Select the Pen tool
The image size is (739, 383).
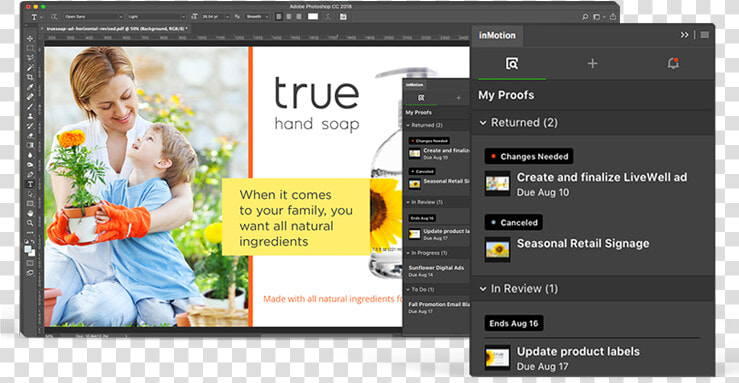pyautogui.click(x=30, y=174)
